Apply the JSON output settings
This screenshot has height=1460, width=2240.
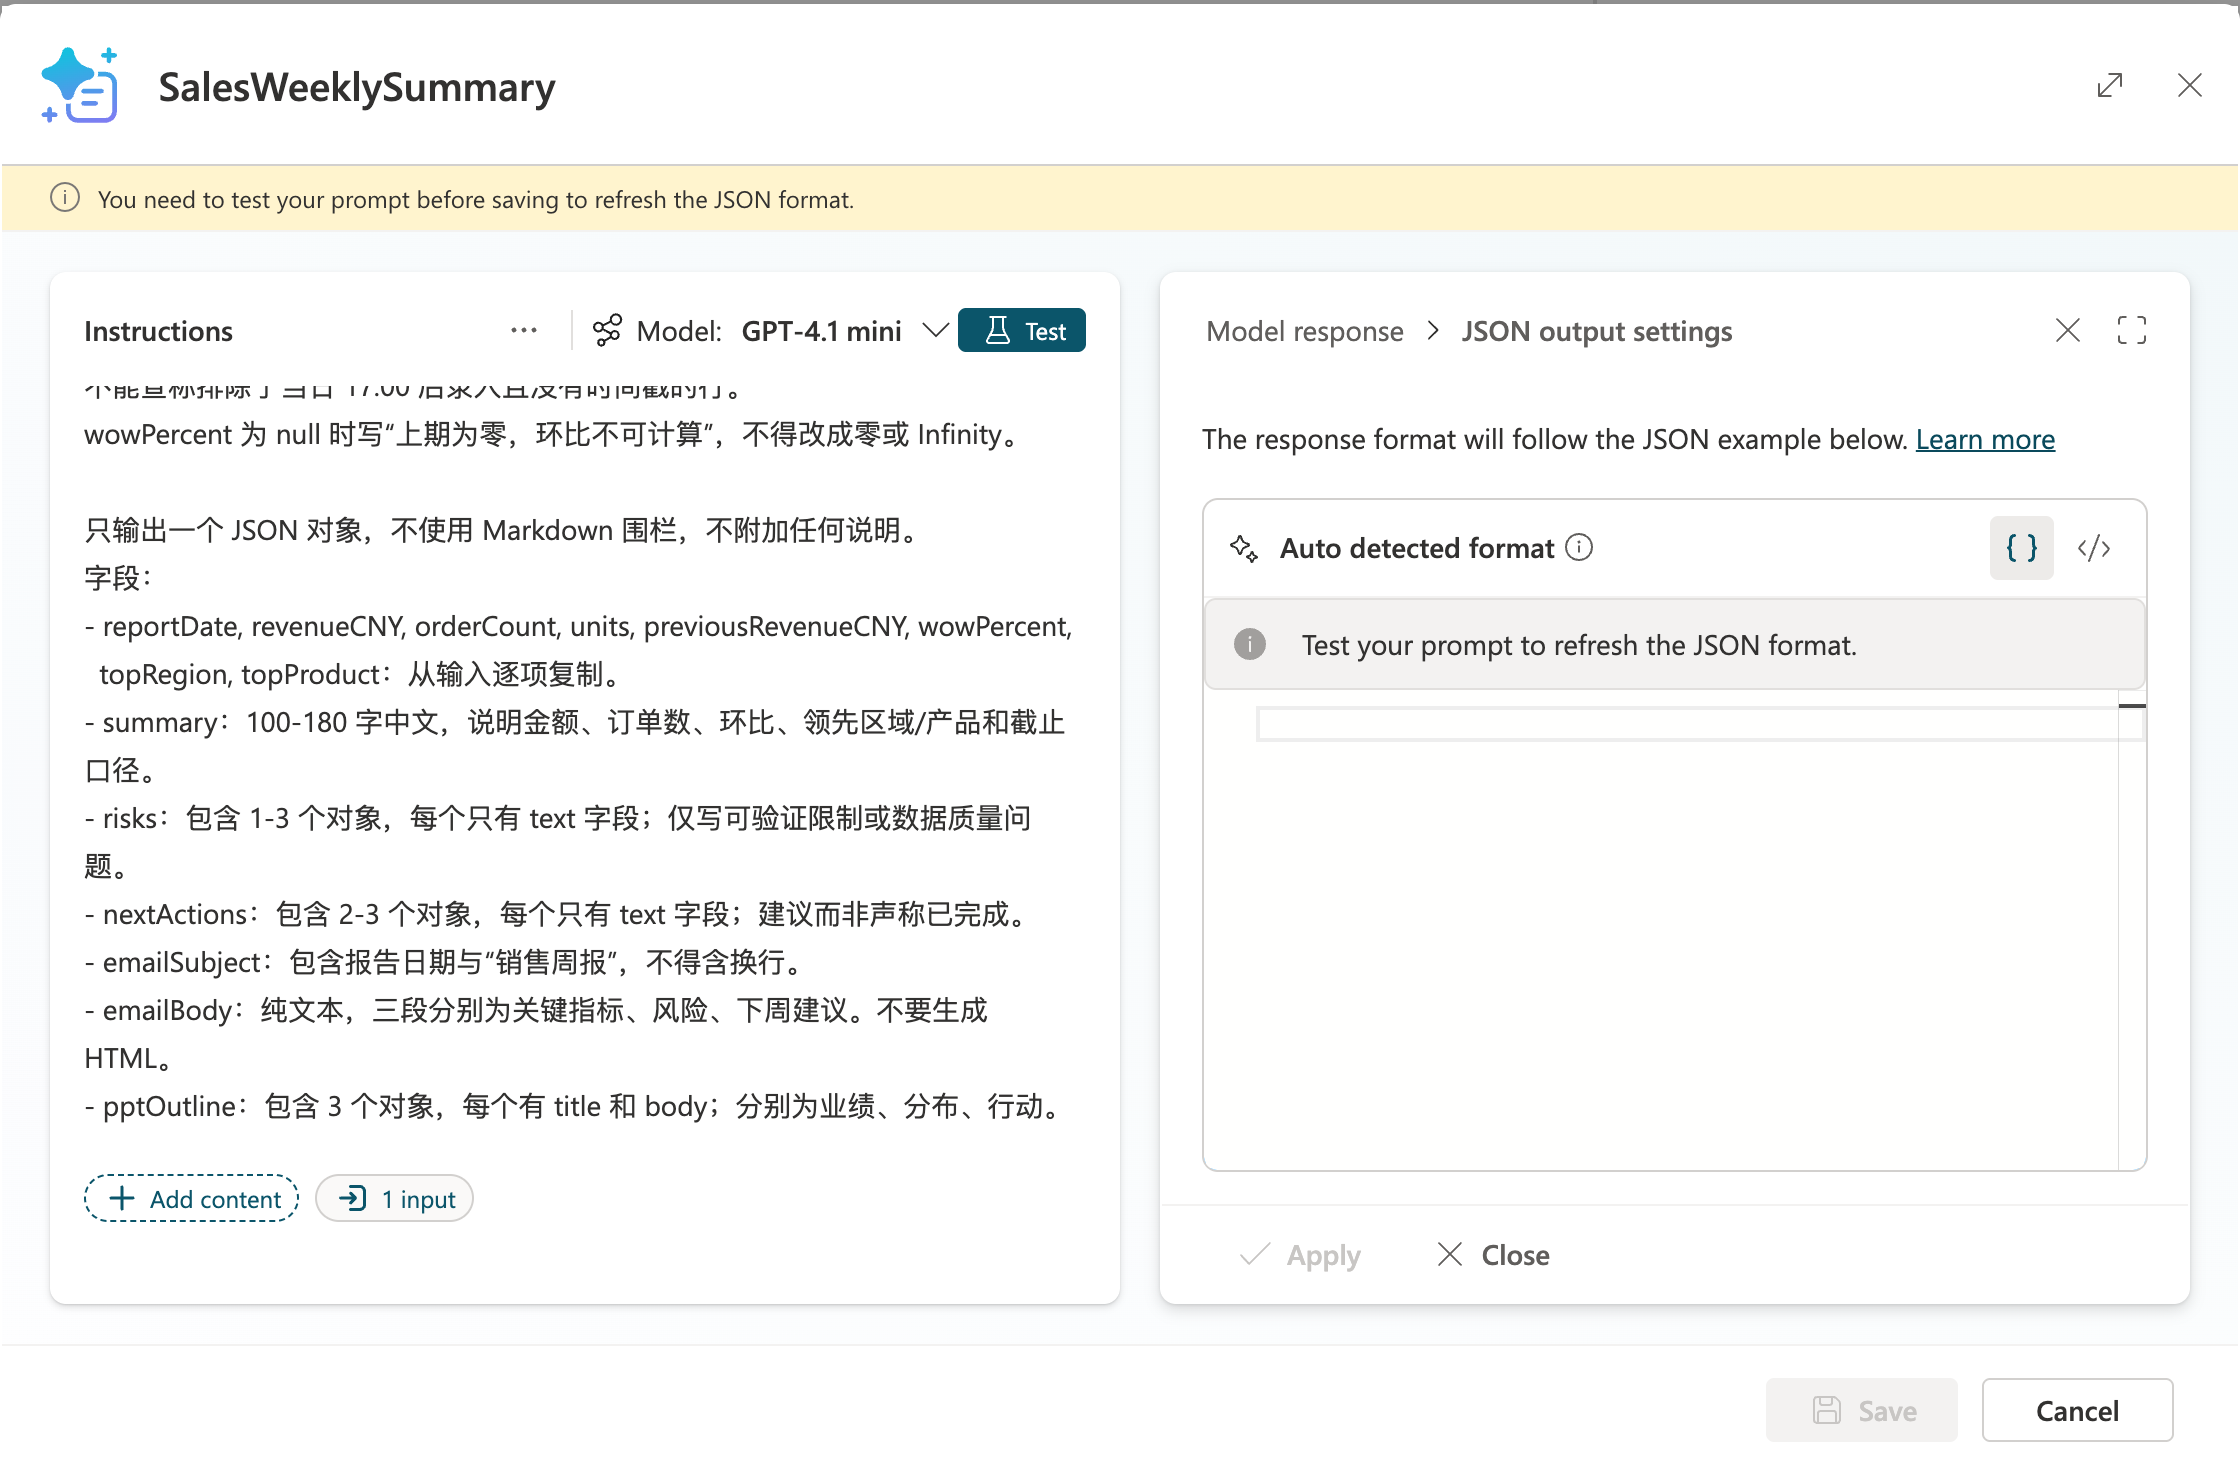1300,1255
